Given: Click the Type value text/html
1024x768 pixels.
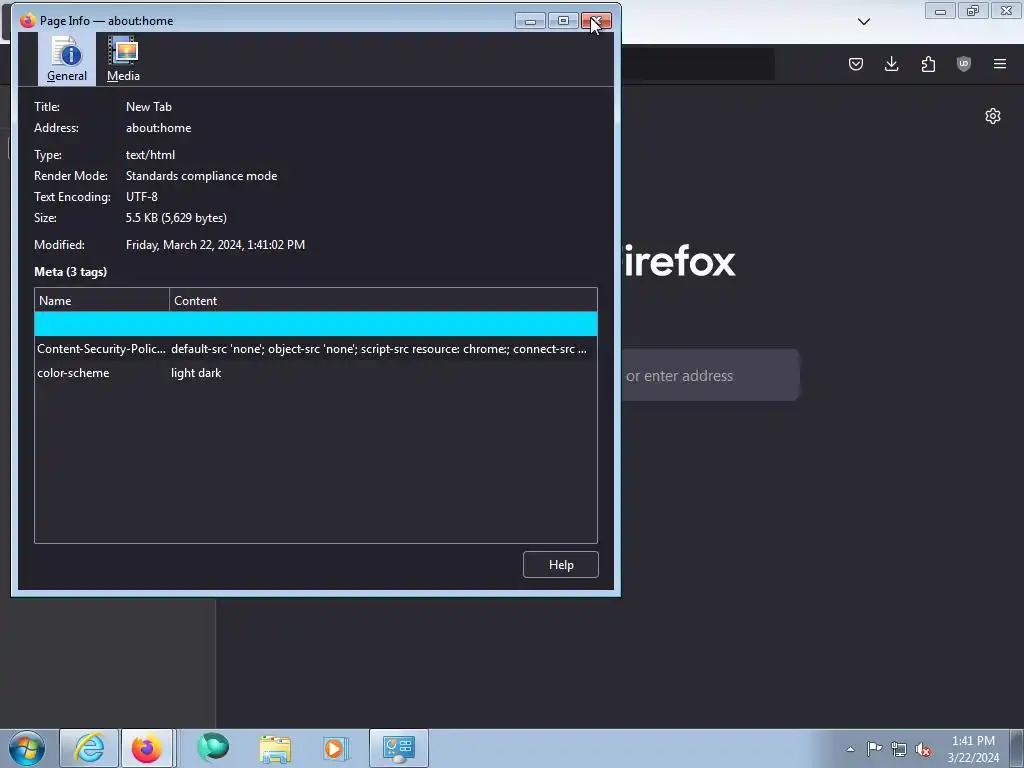Looking at the screenshot, I should coord(150,155).
